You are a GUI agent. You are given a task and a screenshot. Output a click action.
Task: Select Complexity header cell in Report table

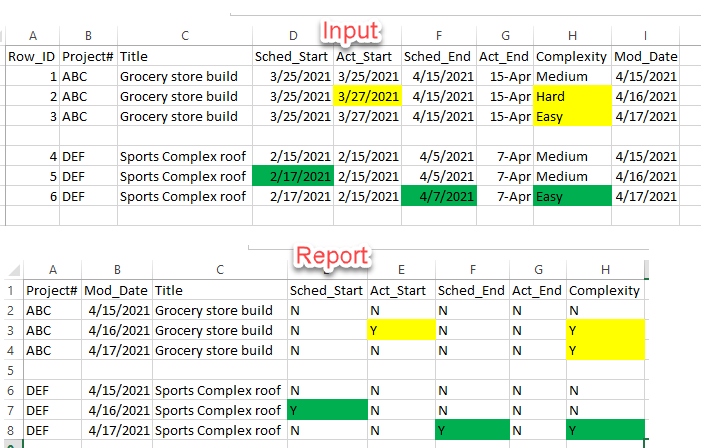605,291
